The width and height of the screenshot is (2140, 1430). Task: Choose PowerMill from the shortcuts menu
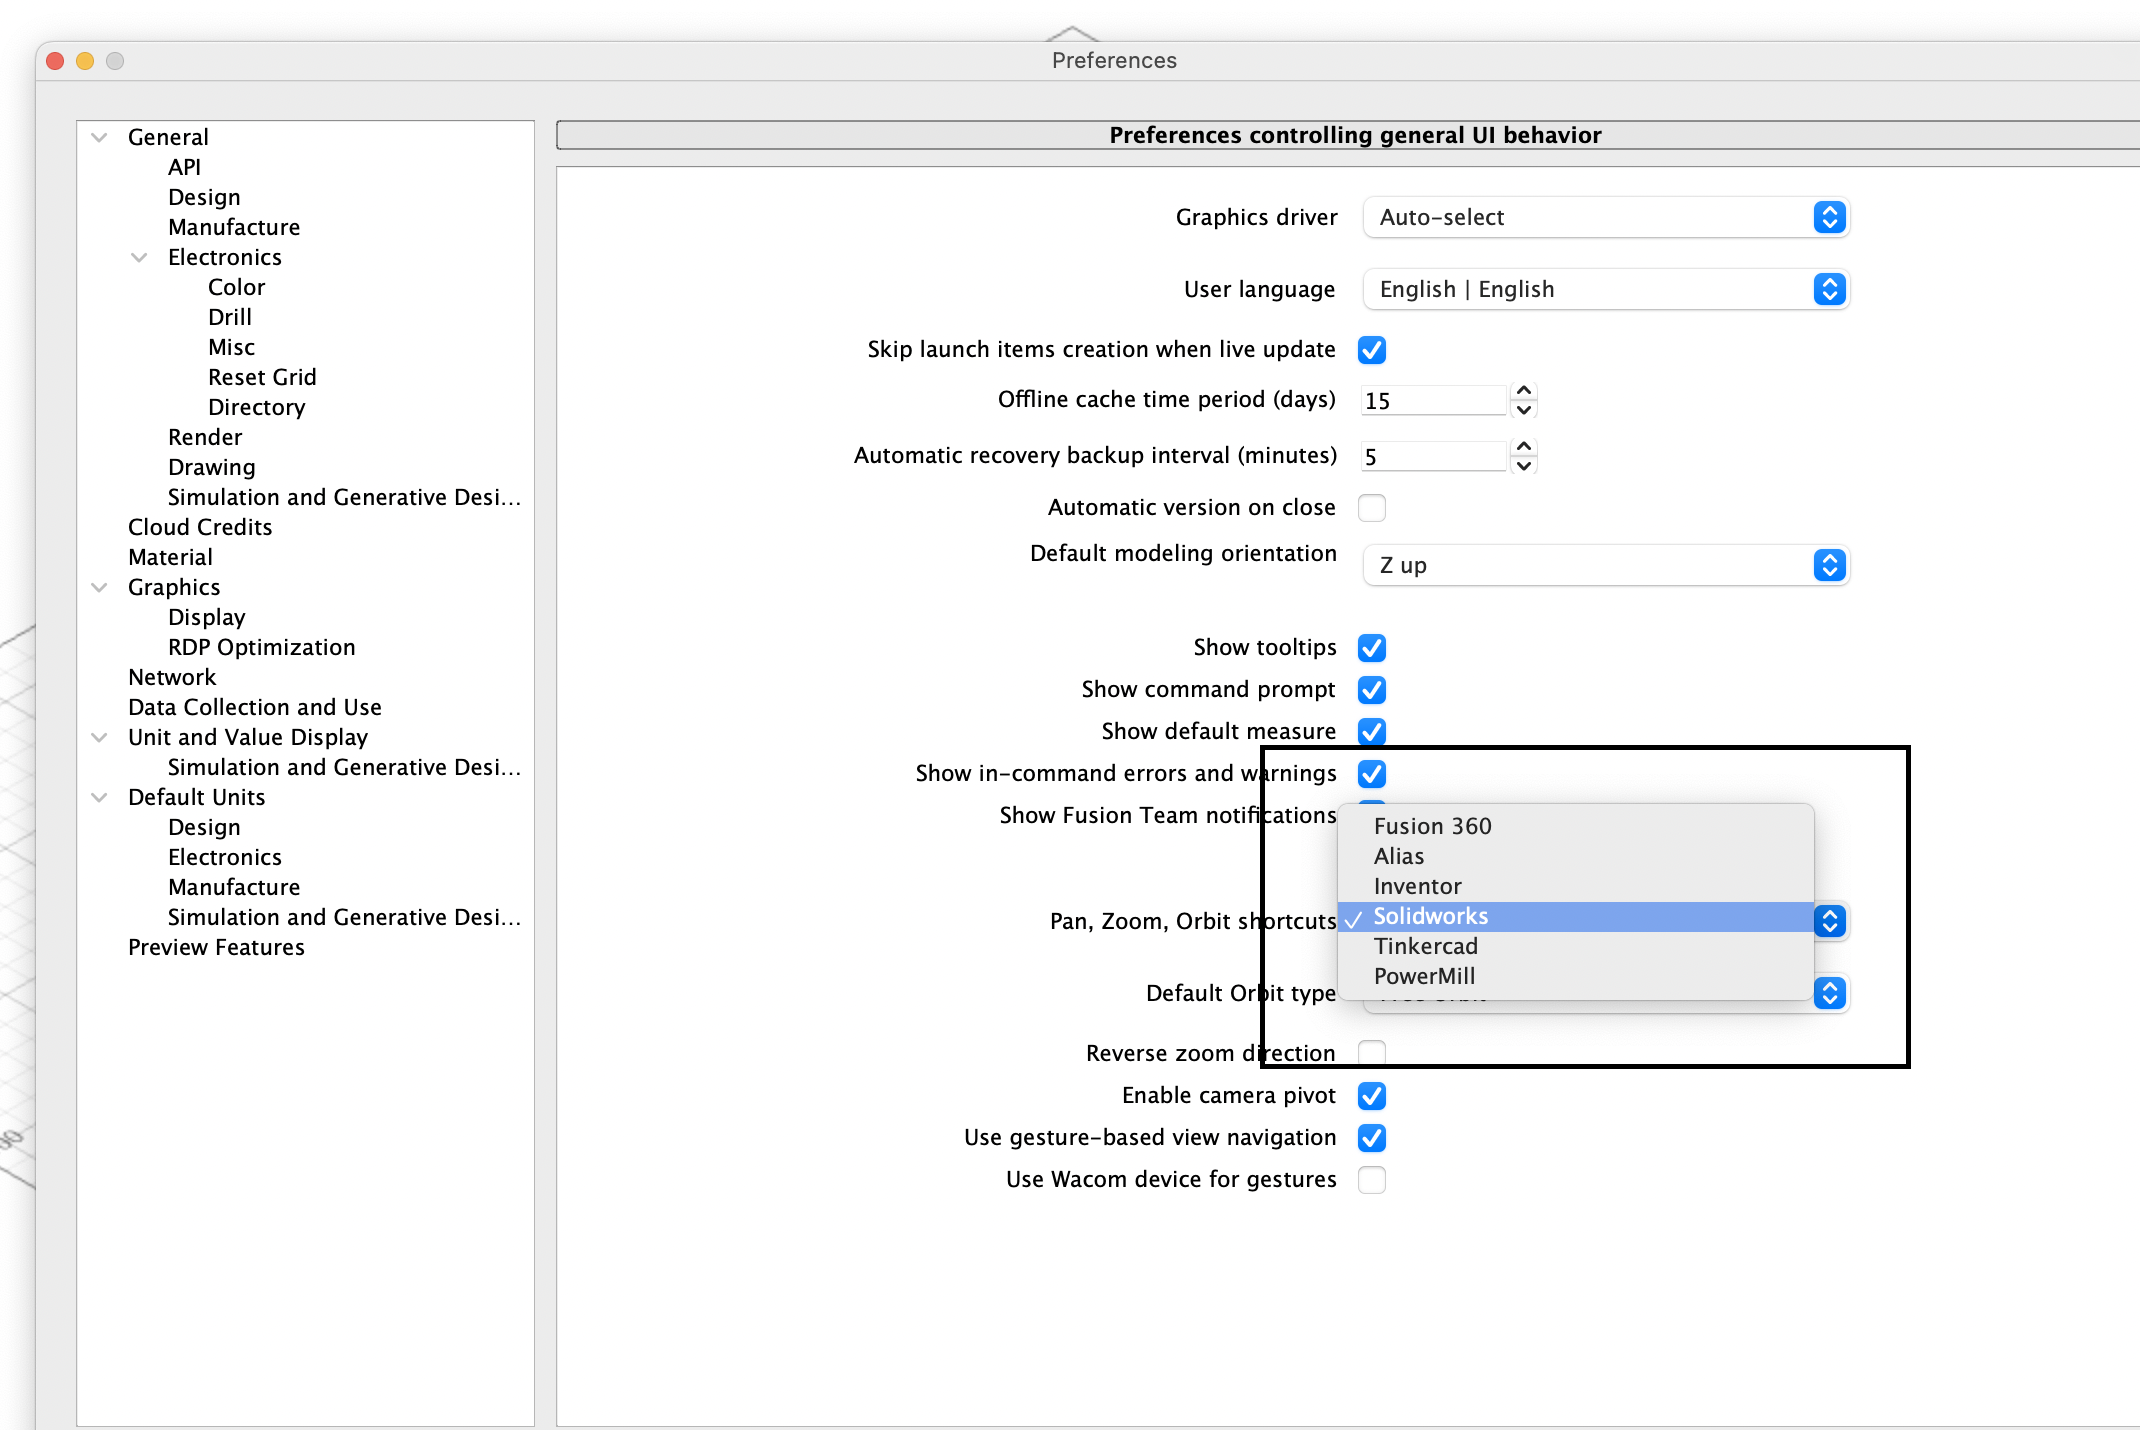pyautogui.click(x=1576, y=976)
